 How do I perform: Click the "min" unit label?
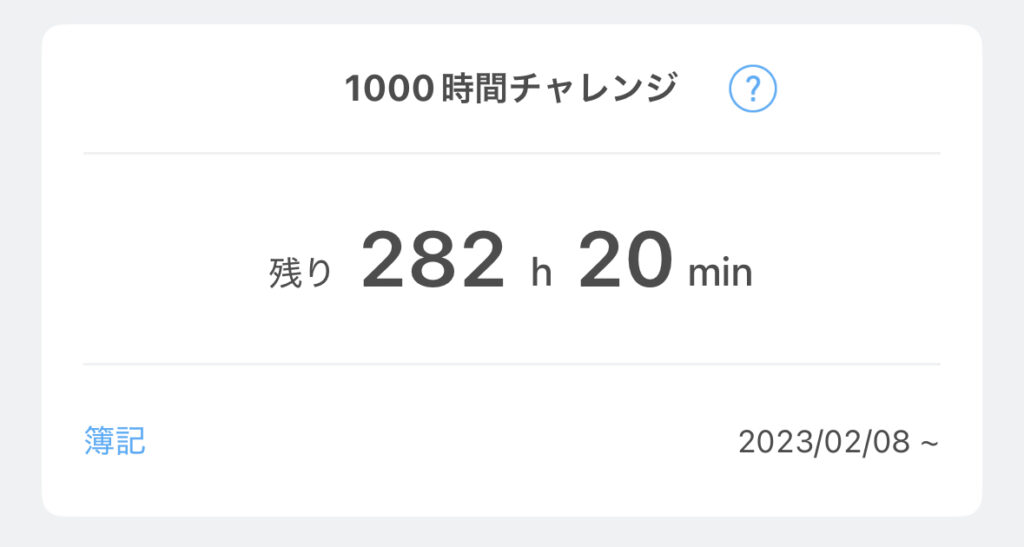pos(719,274)
